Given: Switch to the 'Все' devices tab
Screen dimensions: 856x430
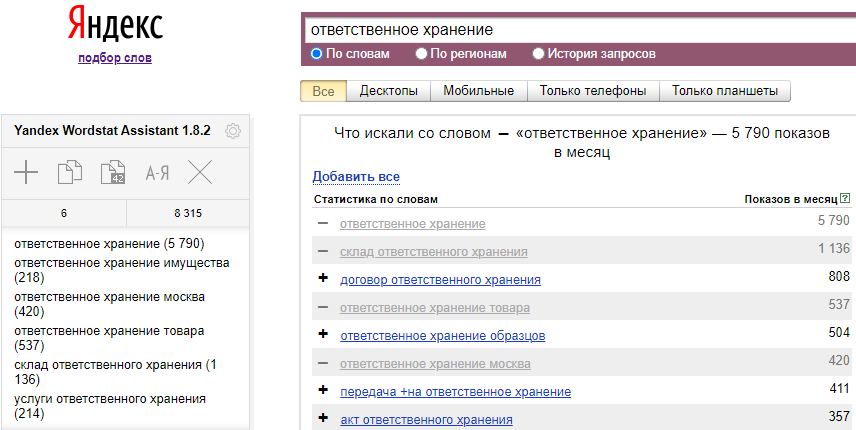Looking at the screenshot, I should [x=323, y=91].
